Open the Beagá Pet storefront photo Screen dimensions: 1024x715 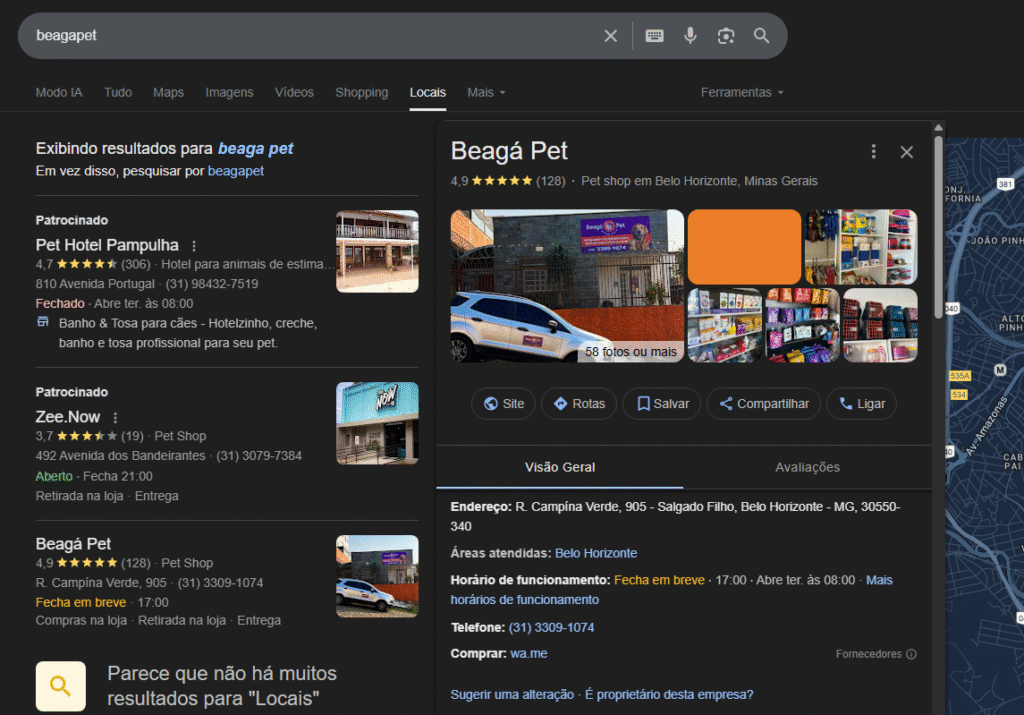tap(567, 285)
